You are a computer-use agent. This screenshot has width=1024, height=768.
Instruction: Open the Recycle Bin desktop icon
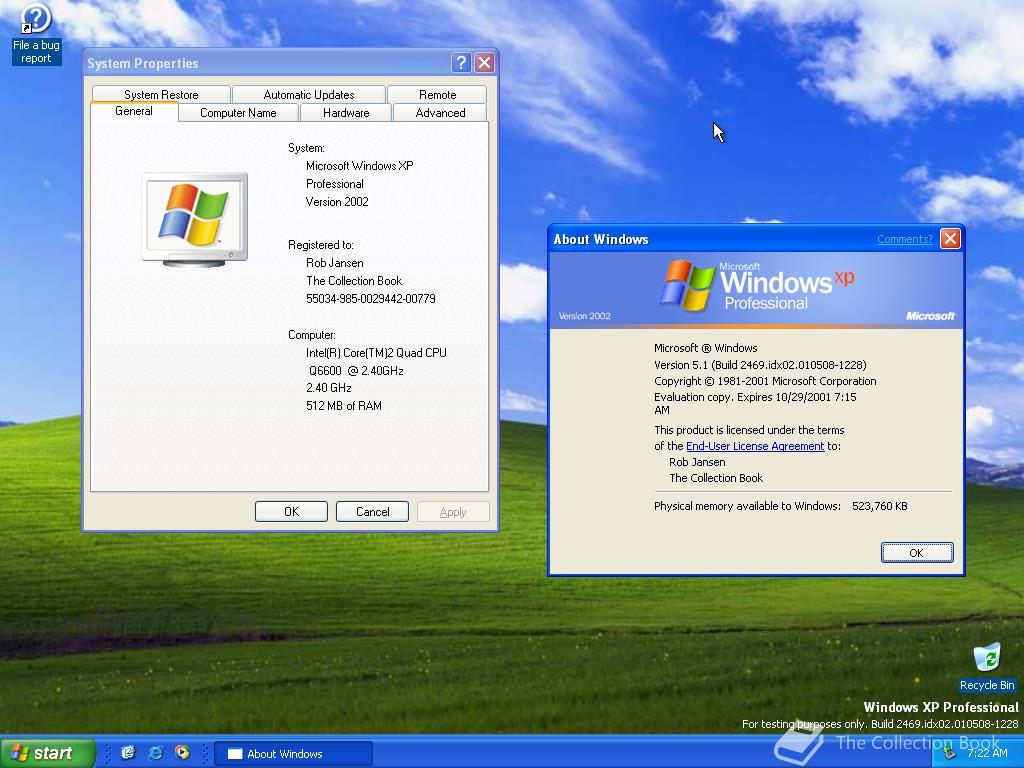coord(987,667)
